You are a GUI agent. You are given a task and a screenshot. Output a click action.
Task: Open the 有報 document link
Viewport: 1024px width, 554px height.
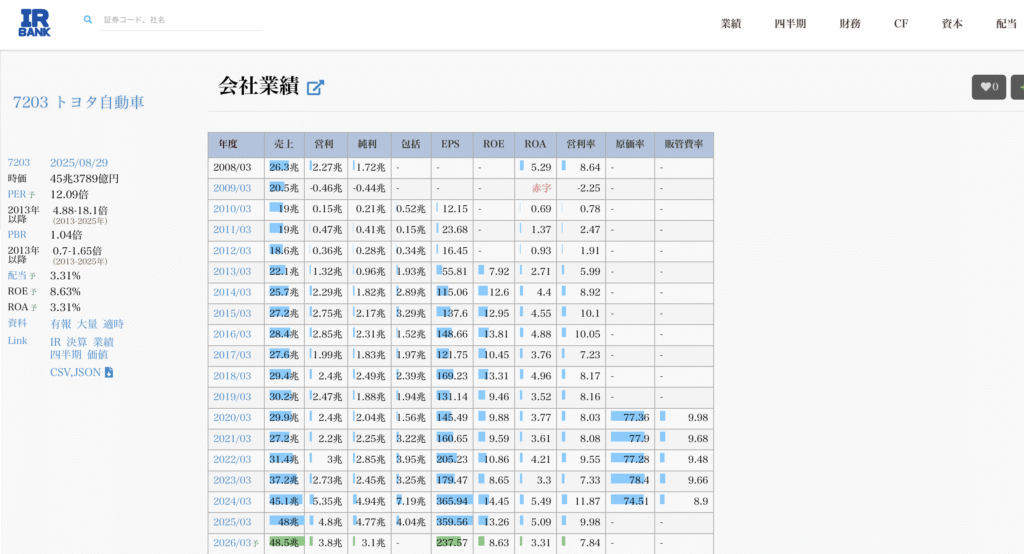click(61, 324)
